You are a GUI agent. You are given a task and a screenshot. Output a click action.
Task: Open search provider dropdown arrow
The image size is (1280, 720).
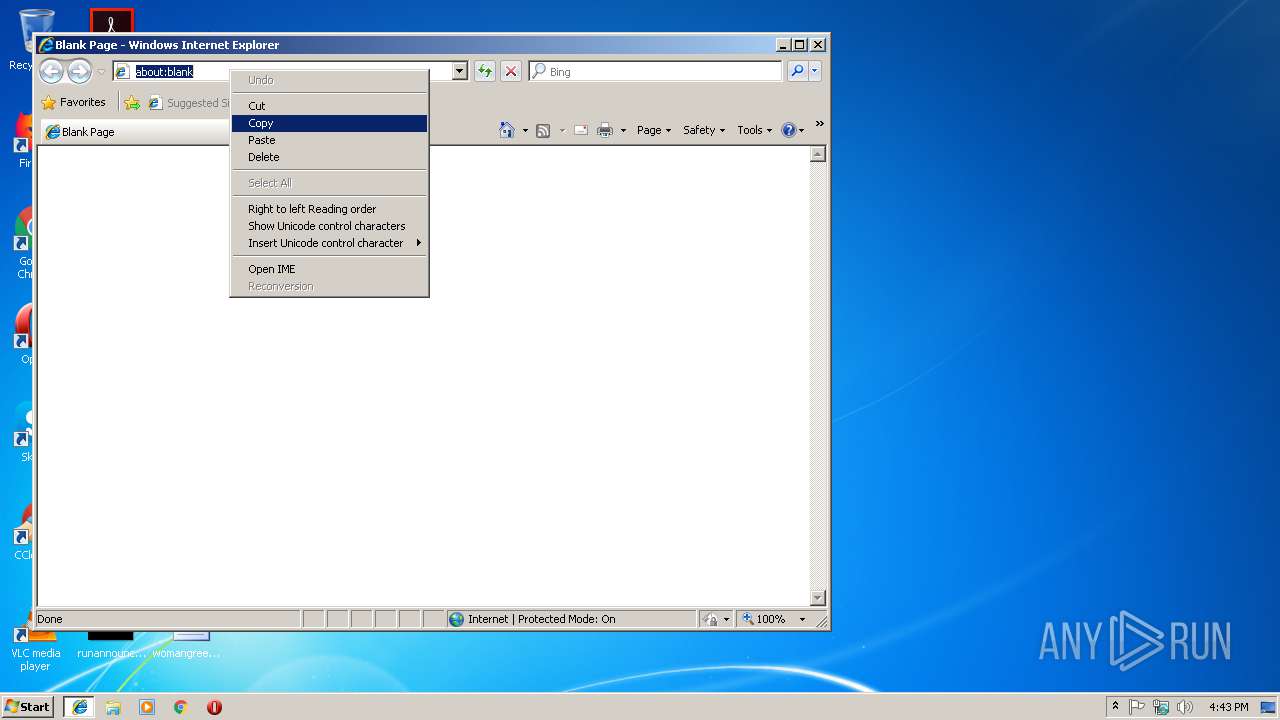(815, 71)
